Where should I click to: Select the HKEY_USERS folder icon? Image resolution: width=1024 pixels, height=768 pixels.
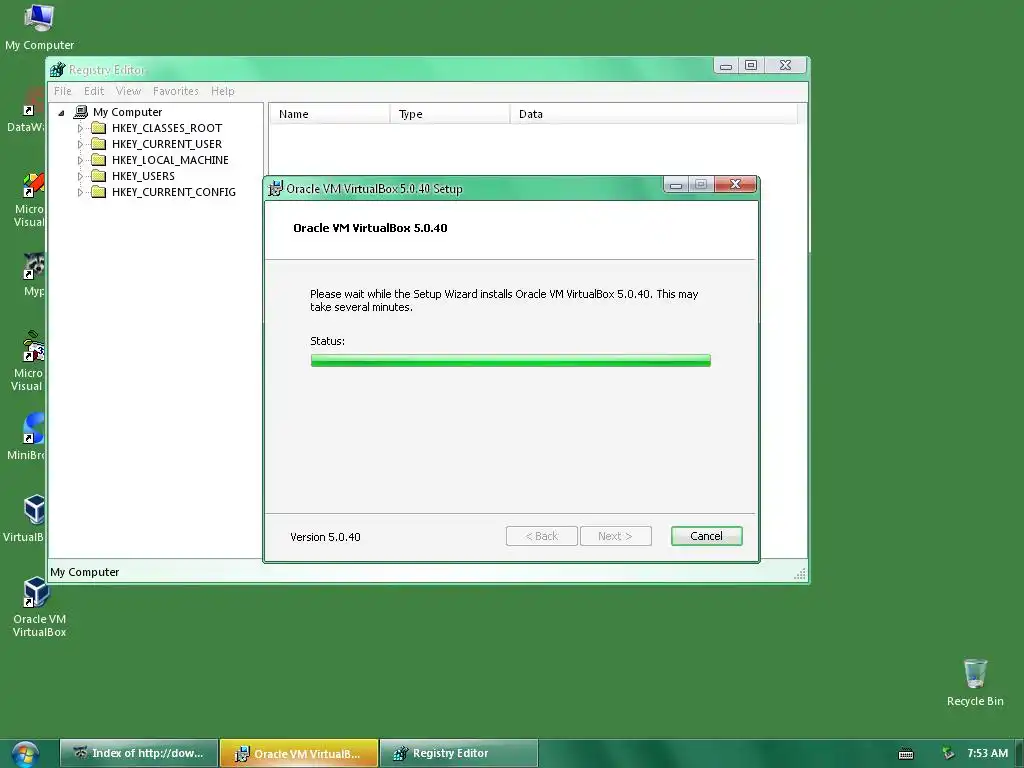coord(99,176)
